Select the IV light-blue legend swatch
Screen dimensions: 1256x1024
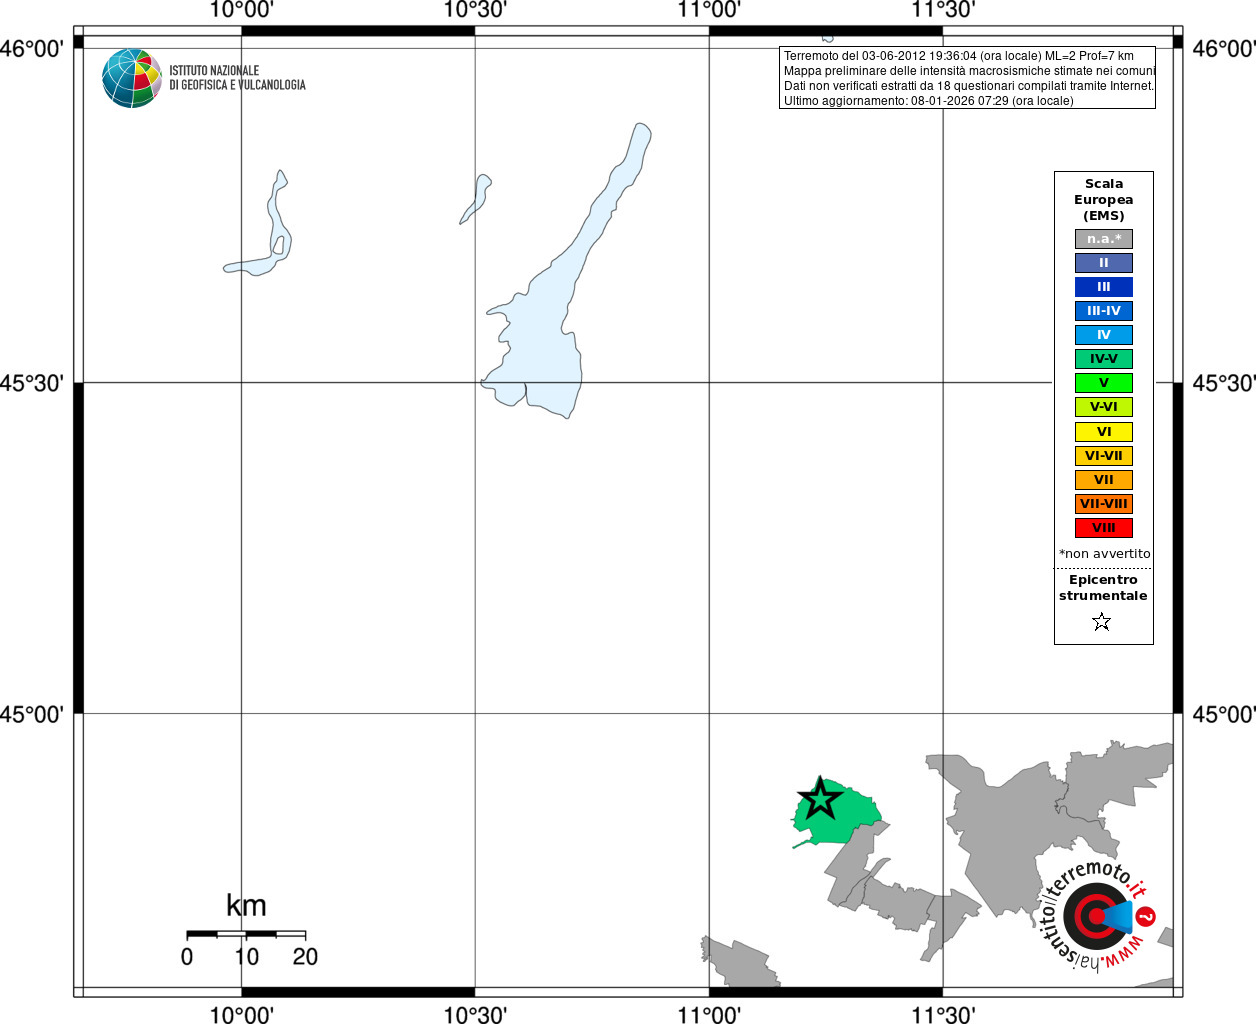pyautogui.click(x=1104, y=335)
